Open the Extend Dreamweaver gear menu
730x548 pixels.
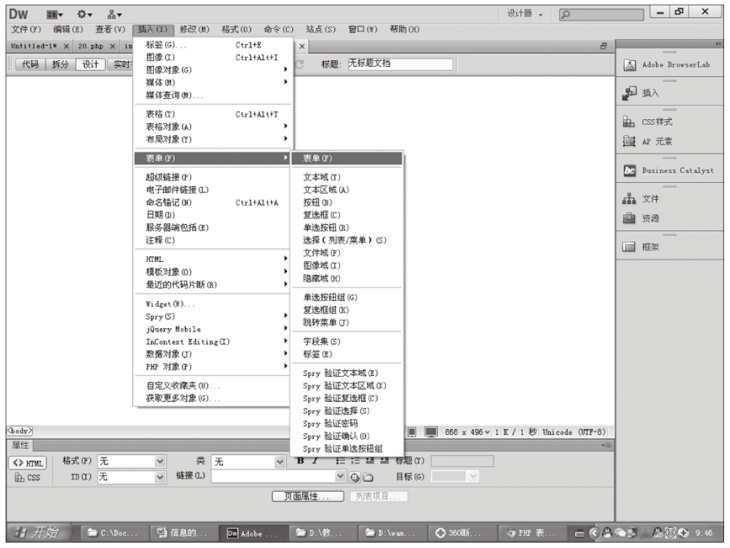click(84, 14)
